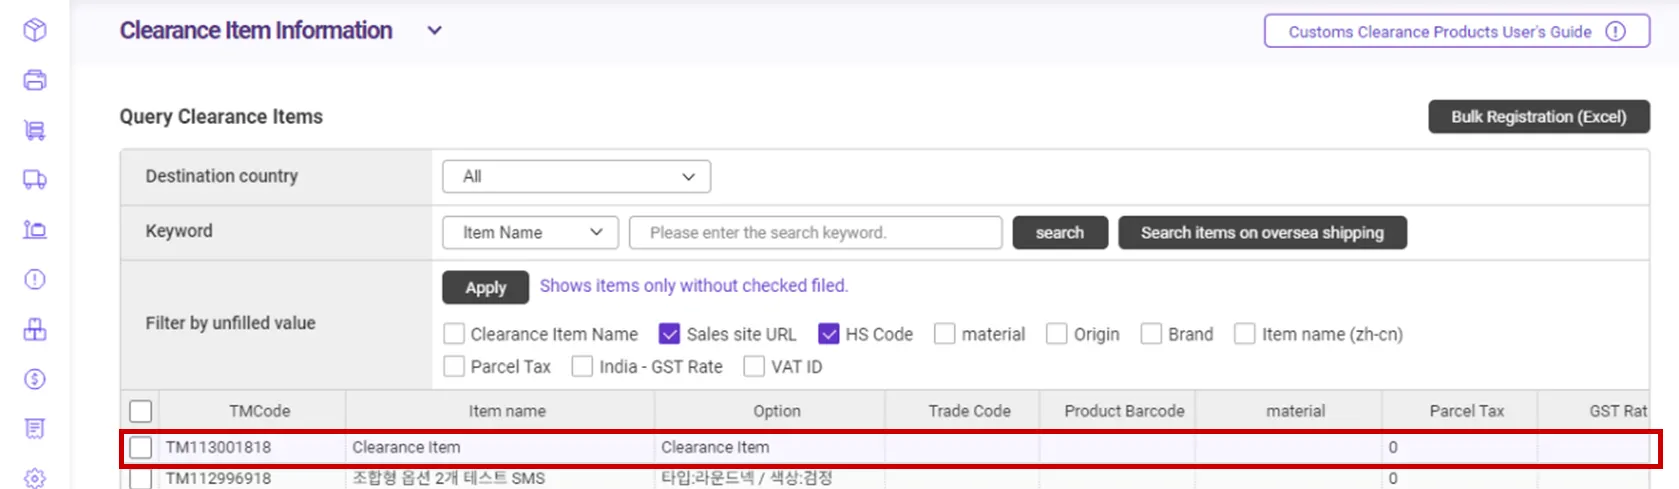Click the exclamation alert sidebar icon
1679x489 pixels.
35,279
